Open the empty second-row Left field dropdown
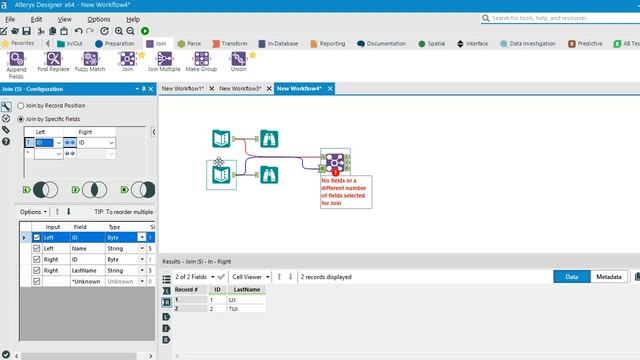 (x=58, y=154)
